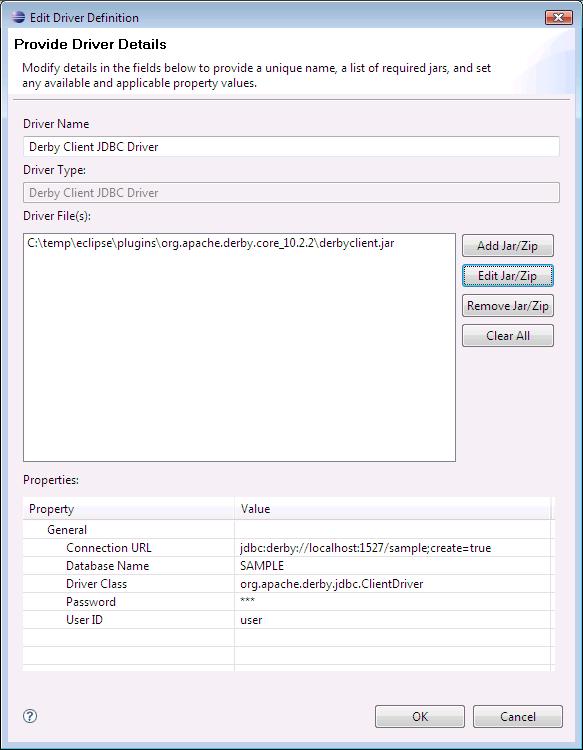The image size is (583, 750).
Task: Remove the selected jar with Remove Jar/Zip
Action: (x=507, y=306)
